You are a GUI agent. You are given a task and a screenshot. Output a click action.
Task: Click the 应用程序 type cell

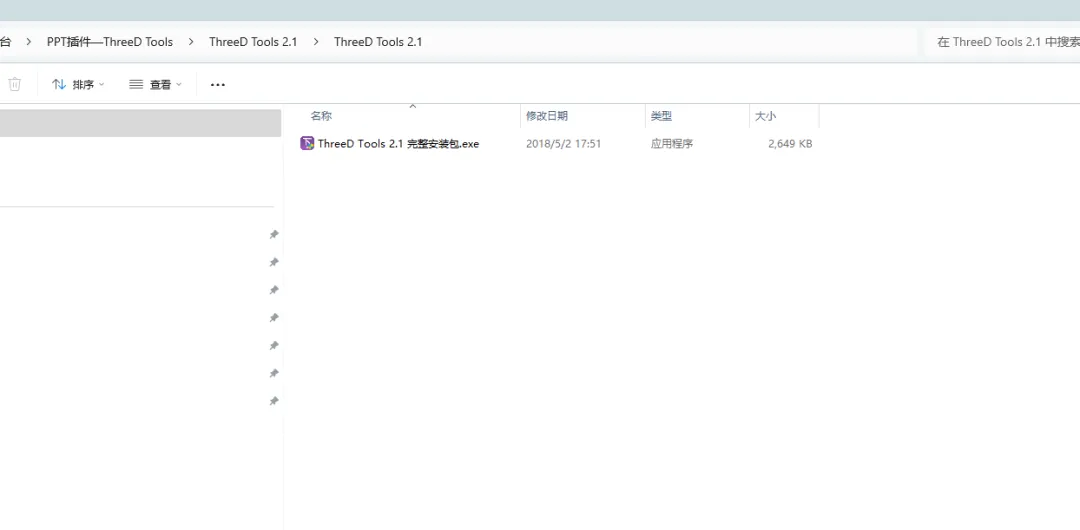pyautogui.click(x=672, y=143)
